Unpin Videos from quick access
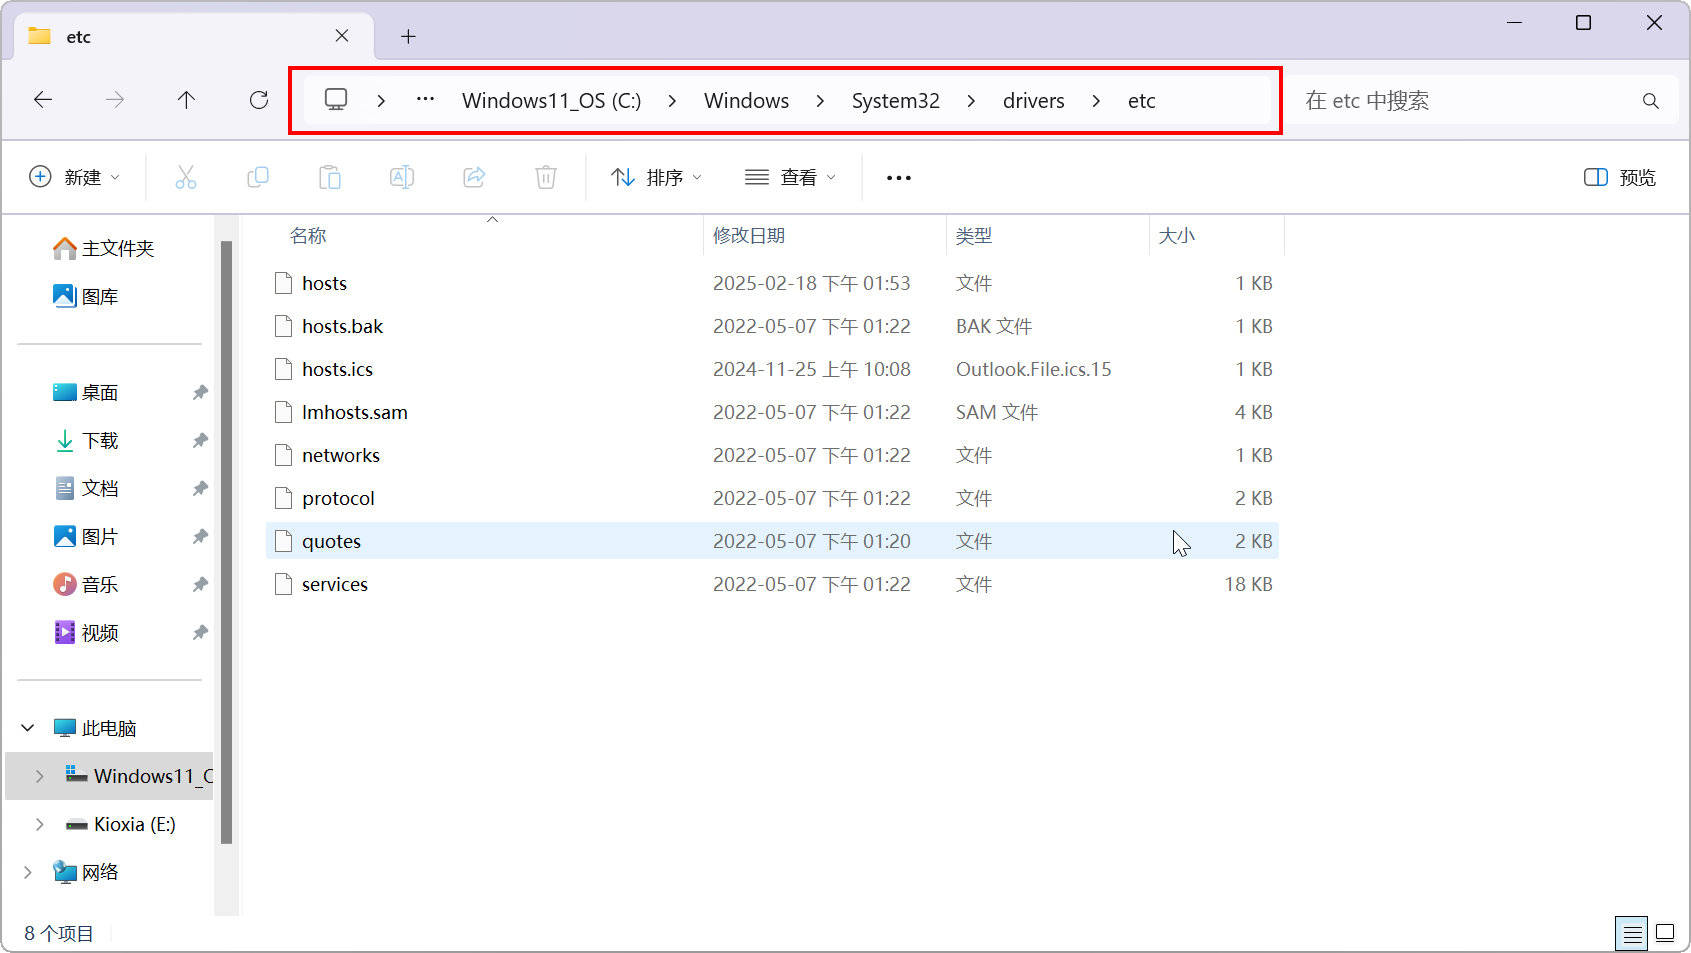Screen dimensions: 1691x953 pyautogui.click(x=200, y=633)
